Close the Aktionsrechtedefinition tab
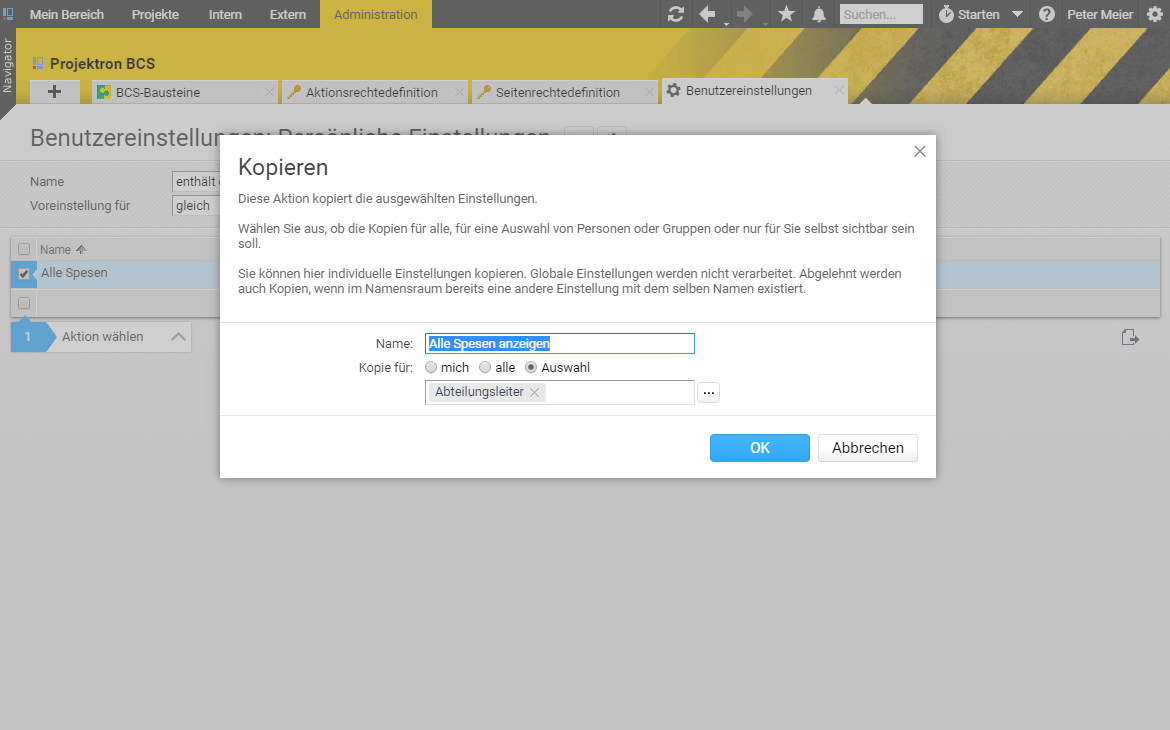 [x=459, y=92]
